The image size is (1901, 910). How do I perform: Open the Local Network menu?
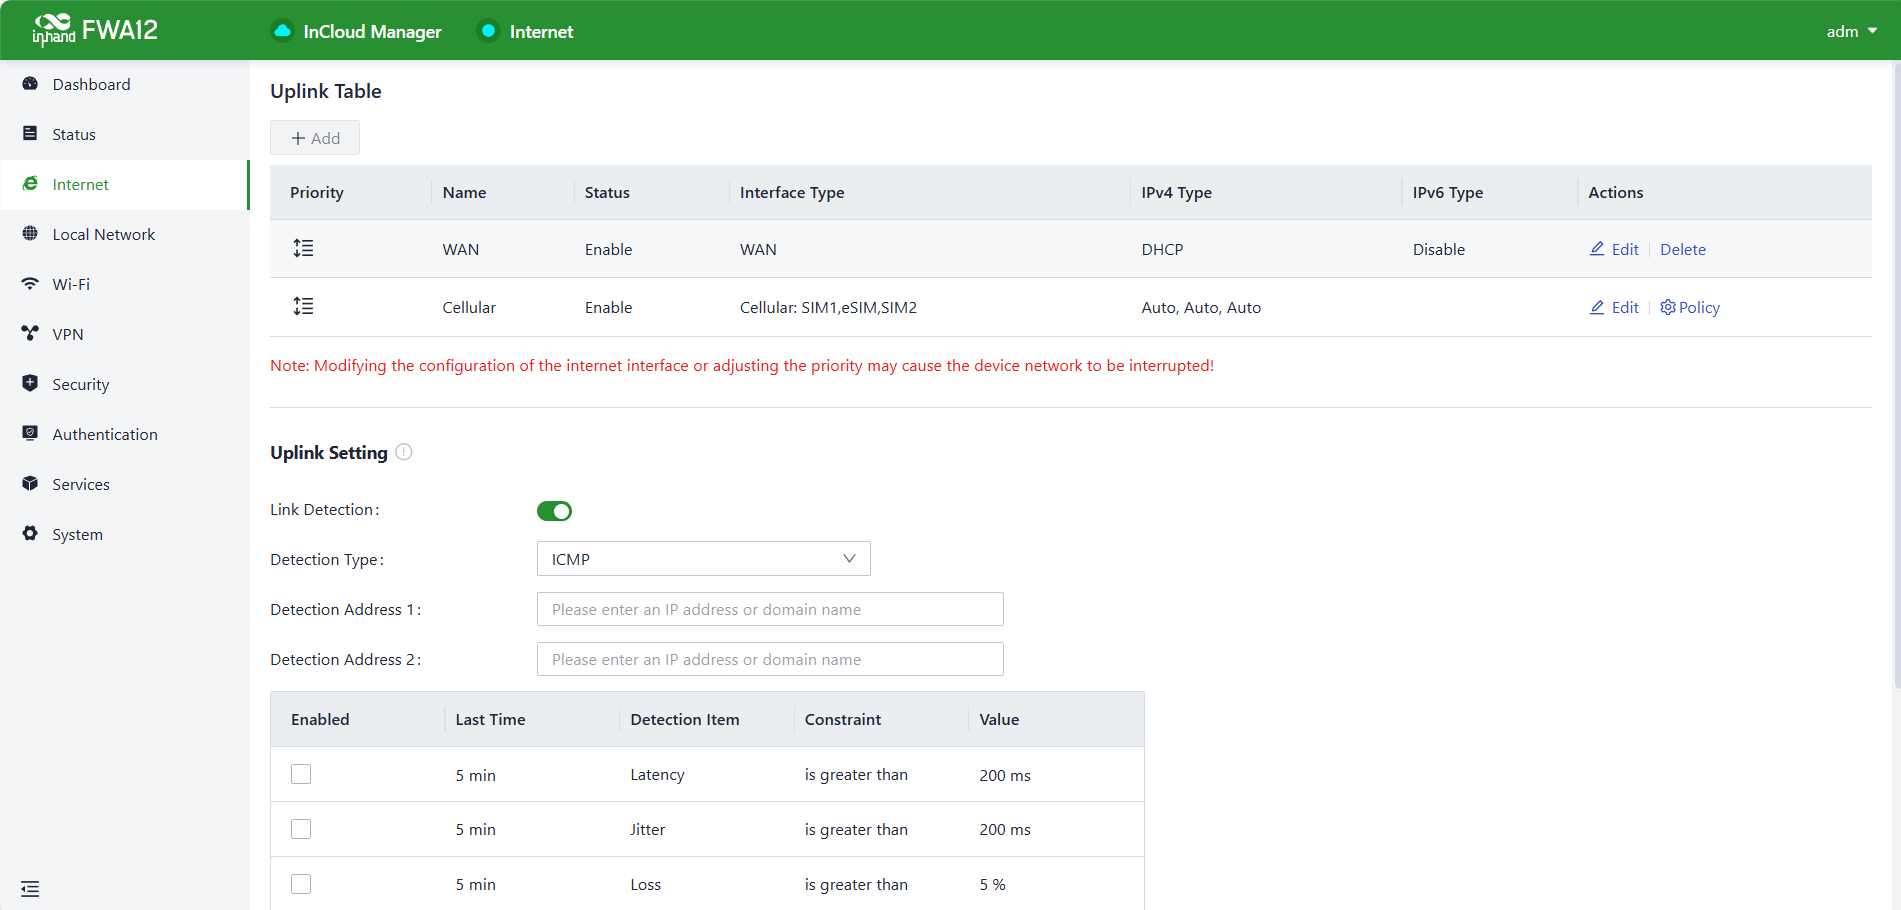point(103,234)
